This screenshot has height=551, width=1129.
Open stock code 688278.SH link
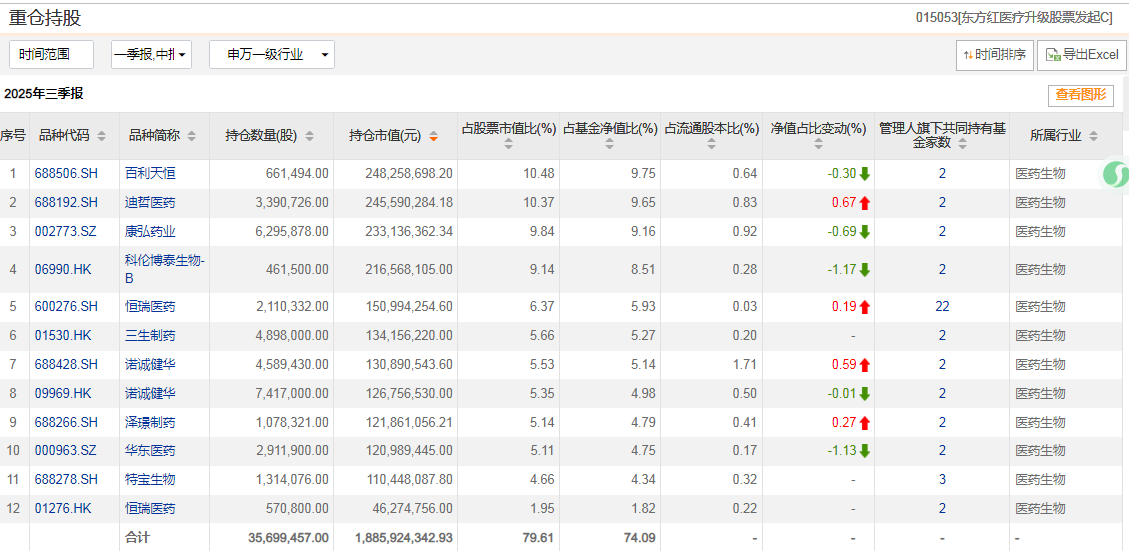coord(66,480)
